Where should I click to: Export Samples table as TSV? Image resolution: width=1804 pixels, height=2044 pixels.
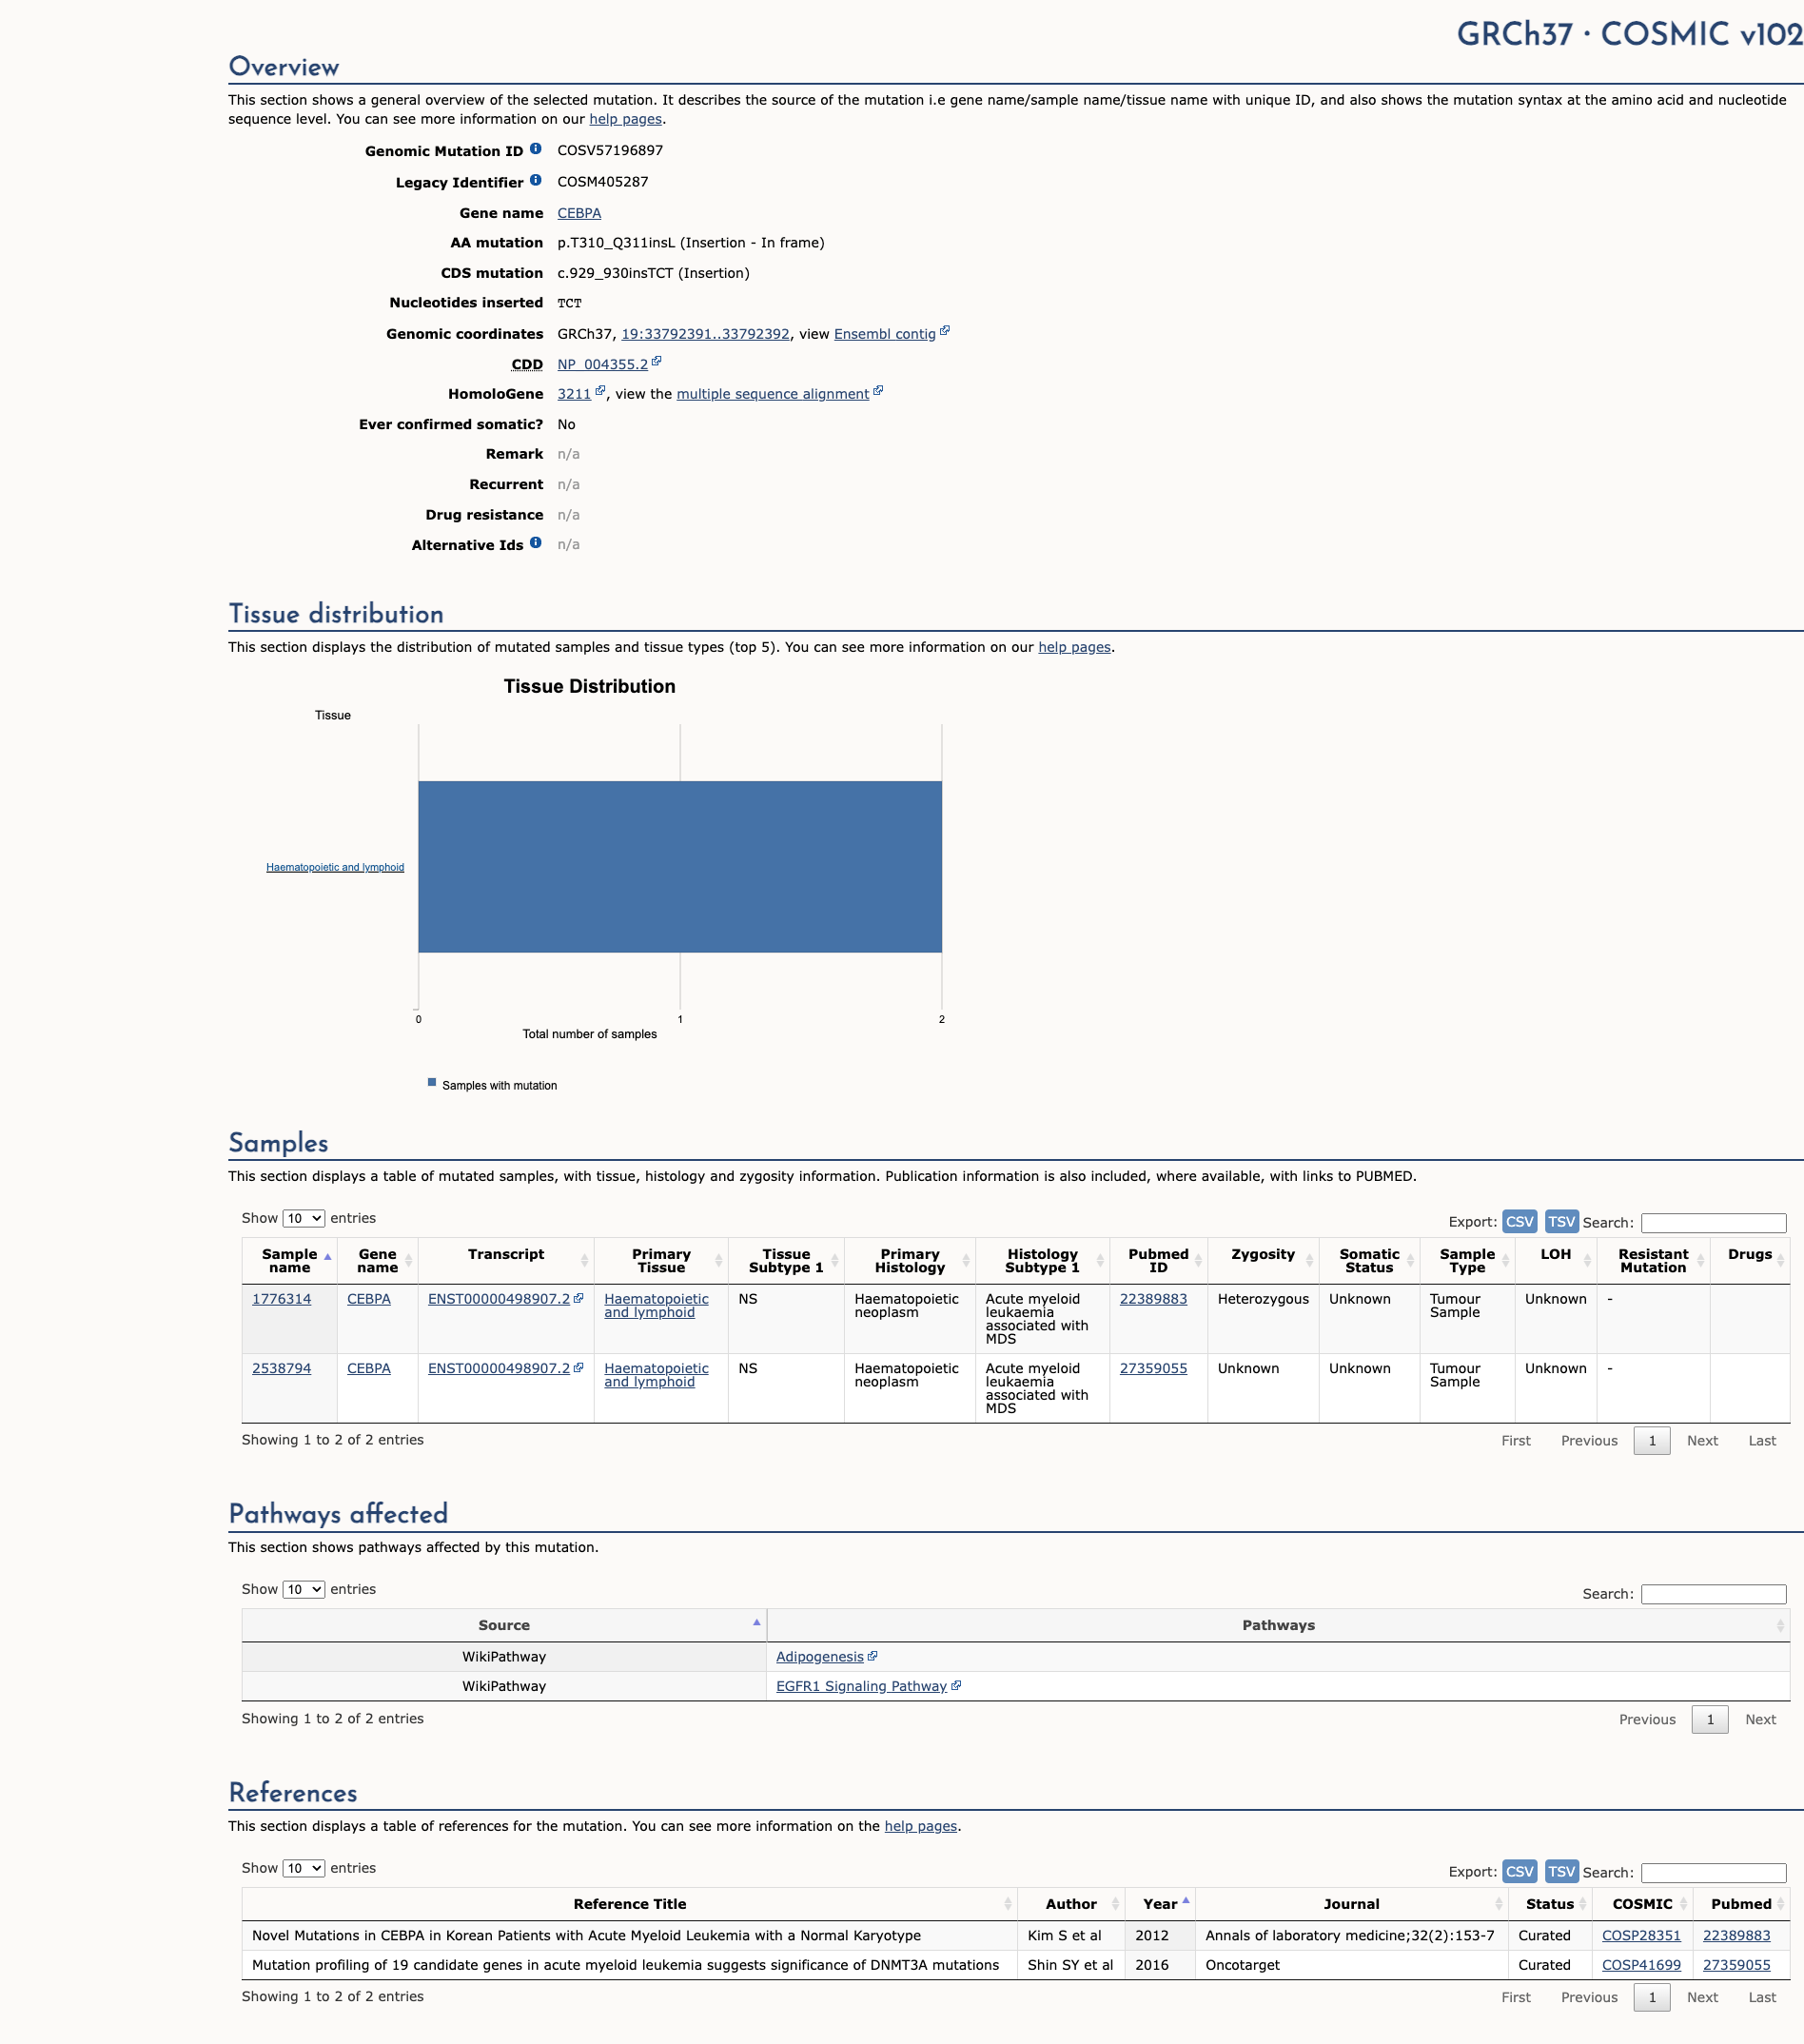tap(1561, 1221)
